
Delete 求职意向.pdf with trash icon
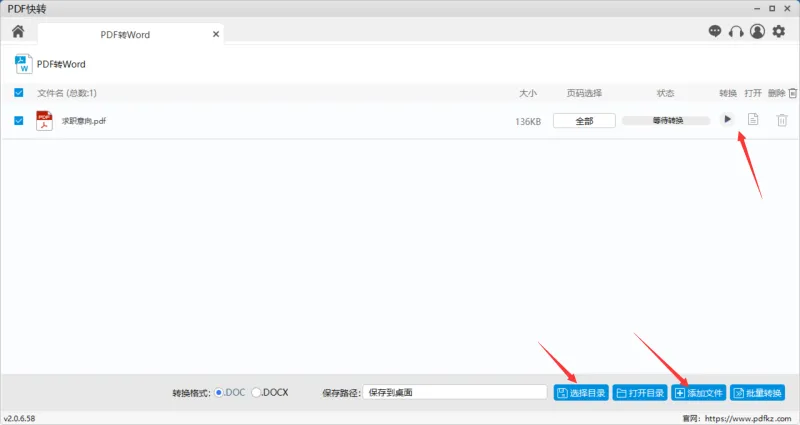(782, 120)
